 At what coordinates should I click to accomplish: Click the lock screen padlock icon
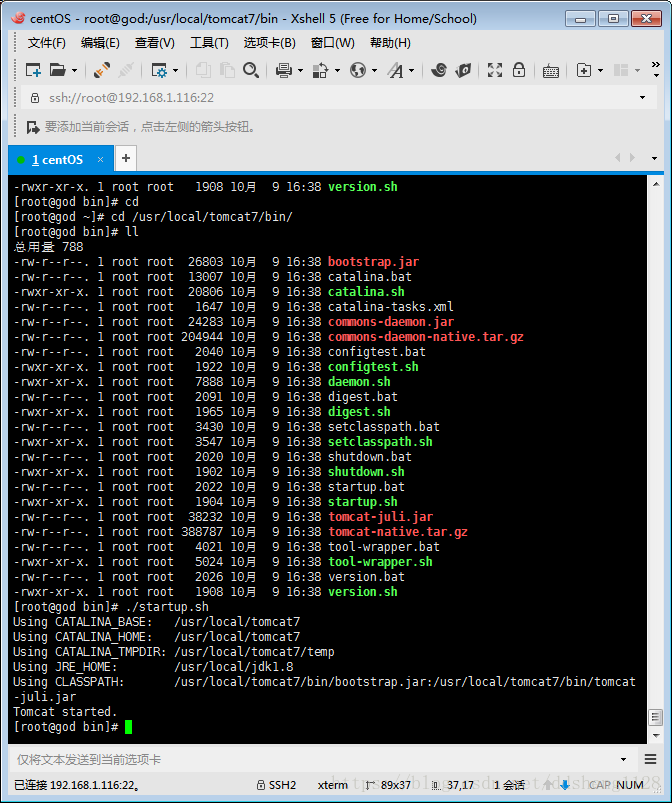pos(519,70)
